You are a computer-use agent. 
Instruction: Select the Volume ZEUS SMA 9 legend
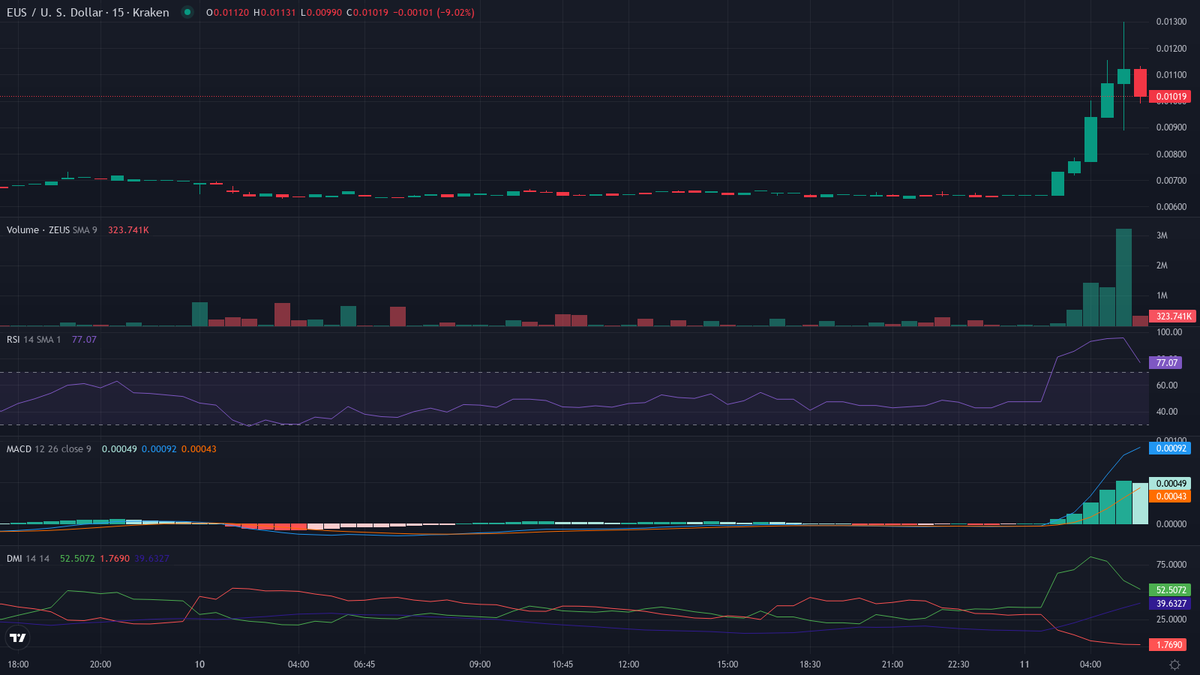coord(52,230)
